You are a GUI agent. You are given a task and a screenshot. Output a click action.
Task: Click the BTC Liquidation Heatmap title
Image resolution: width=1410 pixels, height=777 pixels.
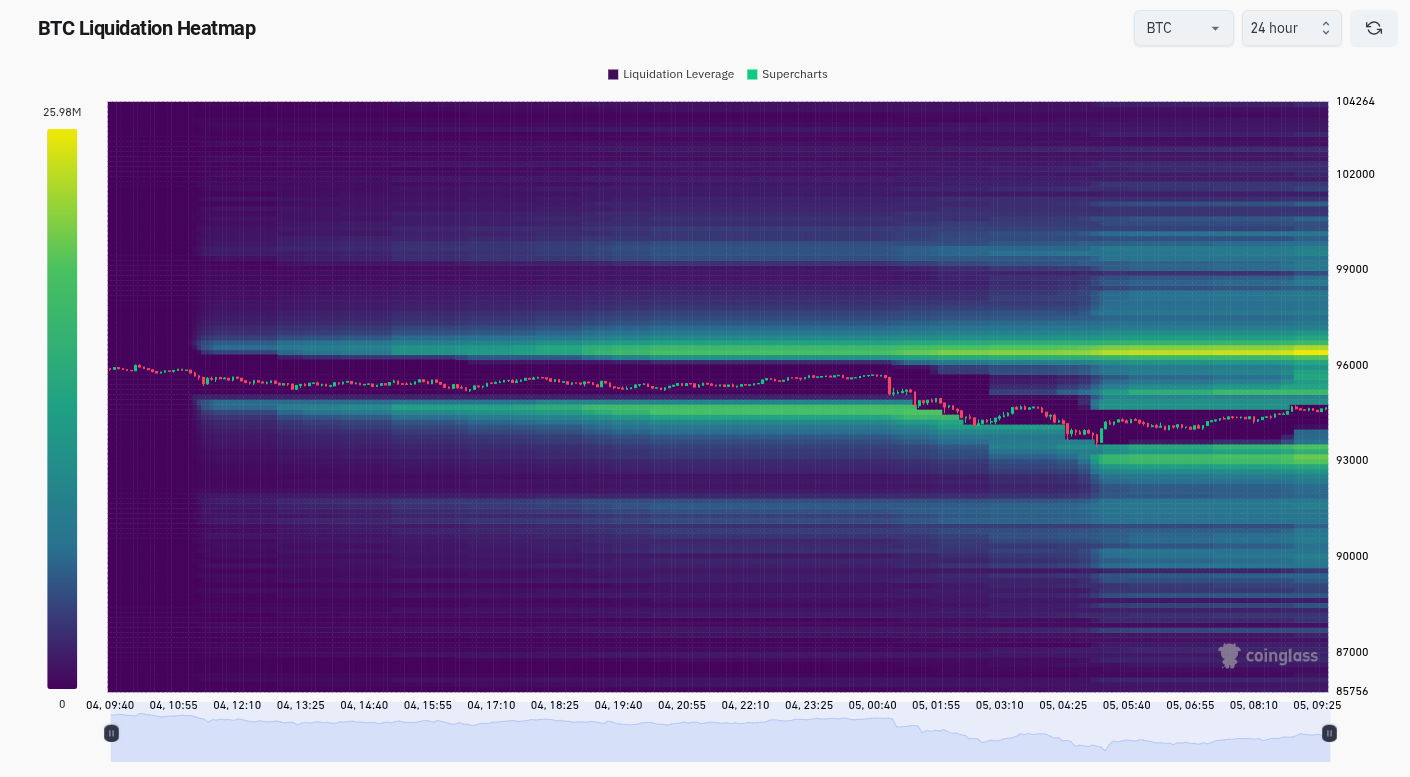click(x=147, y=28)
